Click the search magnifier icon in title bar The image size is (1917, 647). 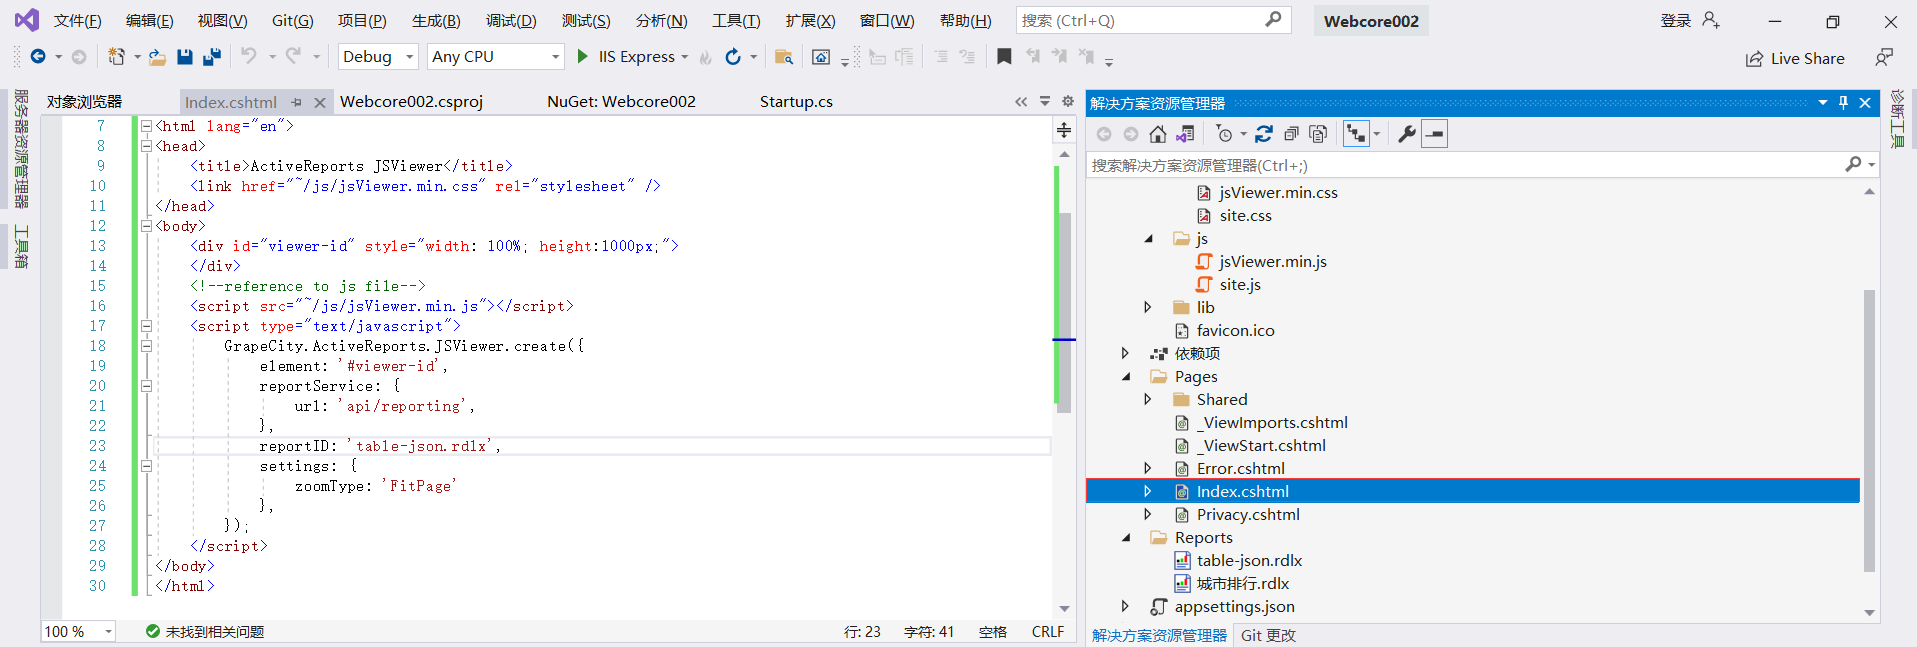[1273, 19]
